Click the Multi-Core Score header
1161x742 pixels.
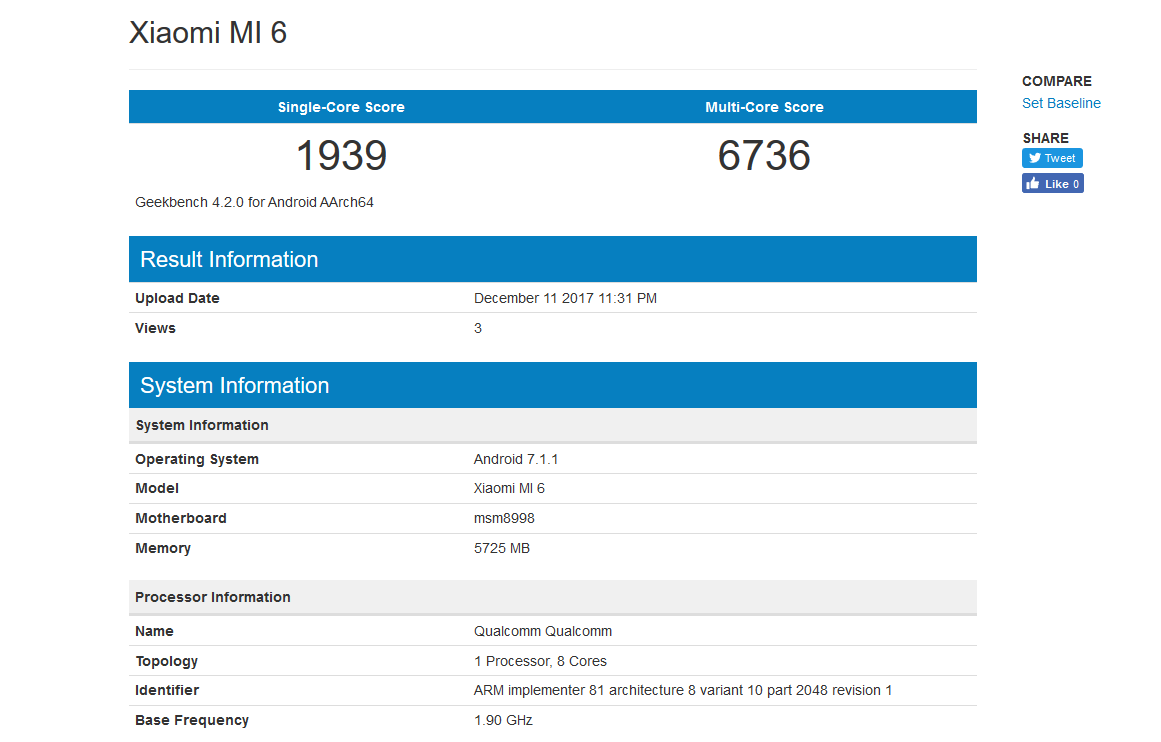[x=764, y=107]
